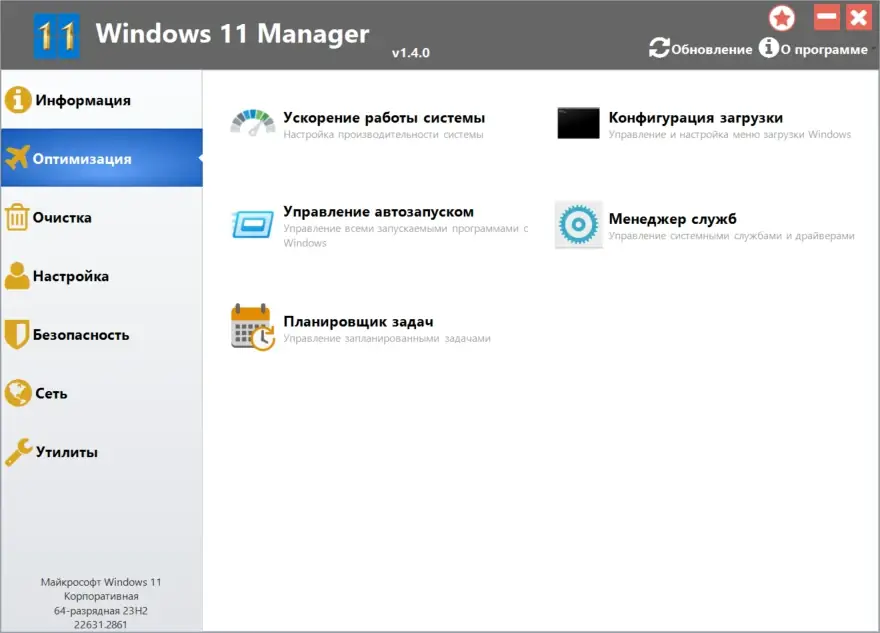This screenshot has width=880, height=633.
Task: Click the calendar clock icon for task scheduler
Action: (x=253, y=328)
